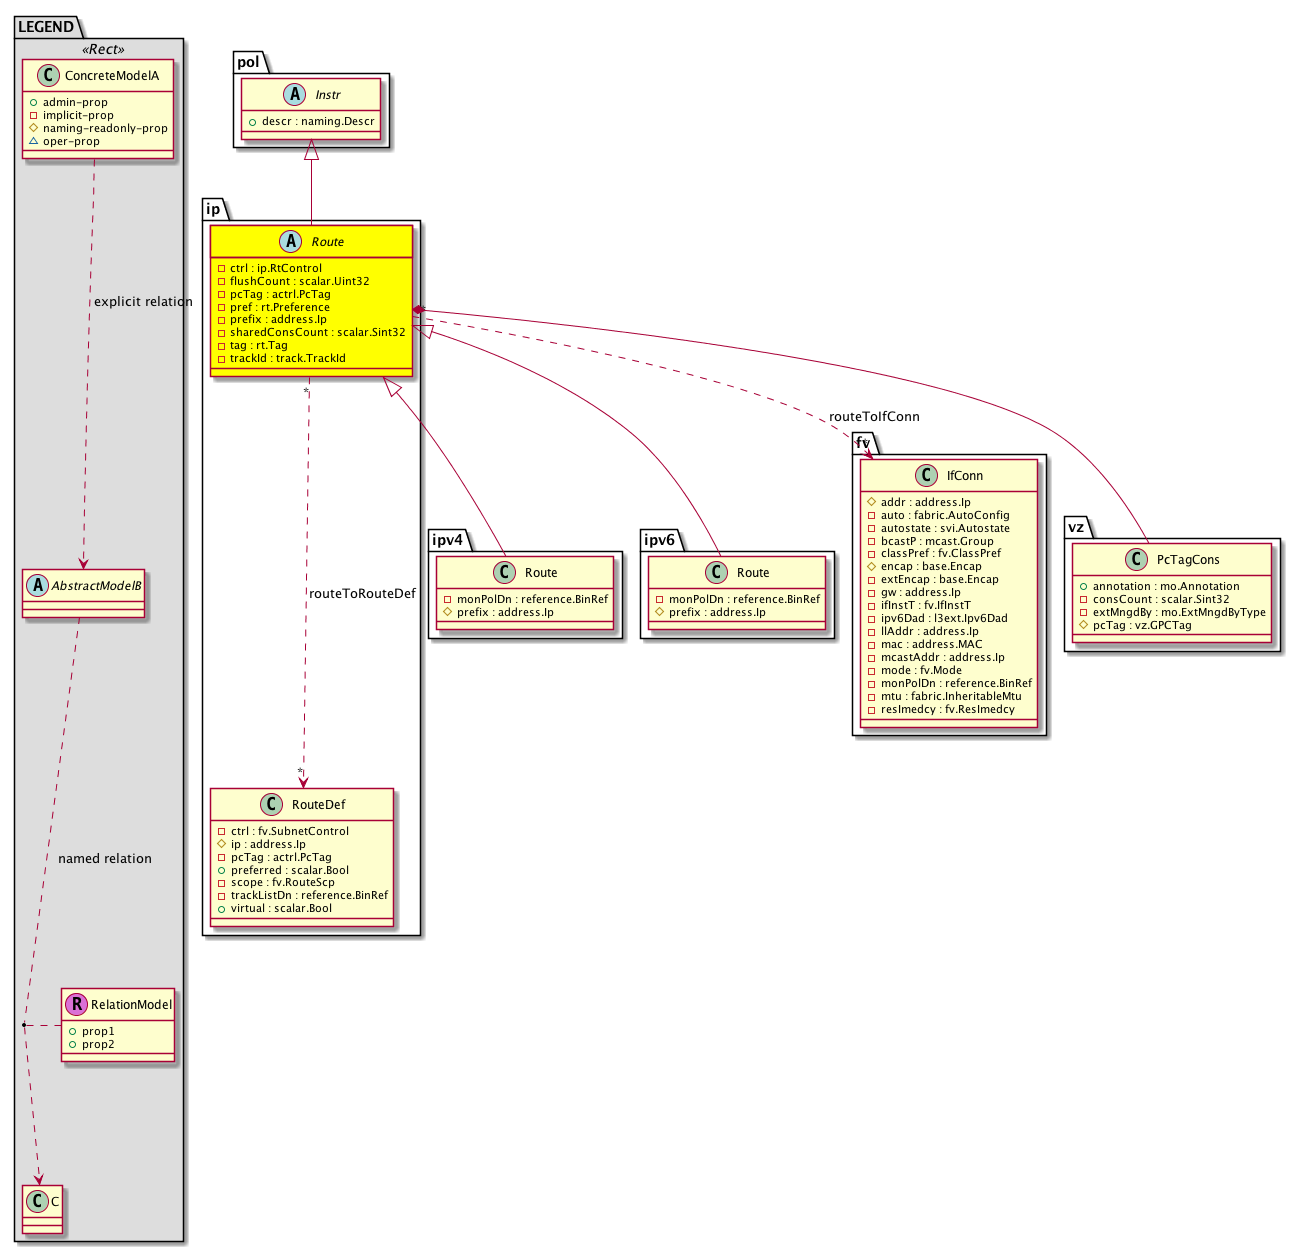The width and height of the screenshot is (1301, 1252).
Task: Select the A icon of AbstractModelB
Action: pyautogui.click(x=37, y=585)
